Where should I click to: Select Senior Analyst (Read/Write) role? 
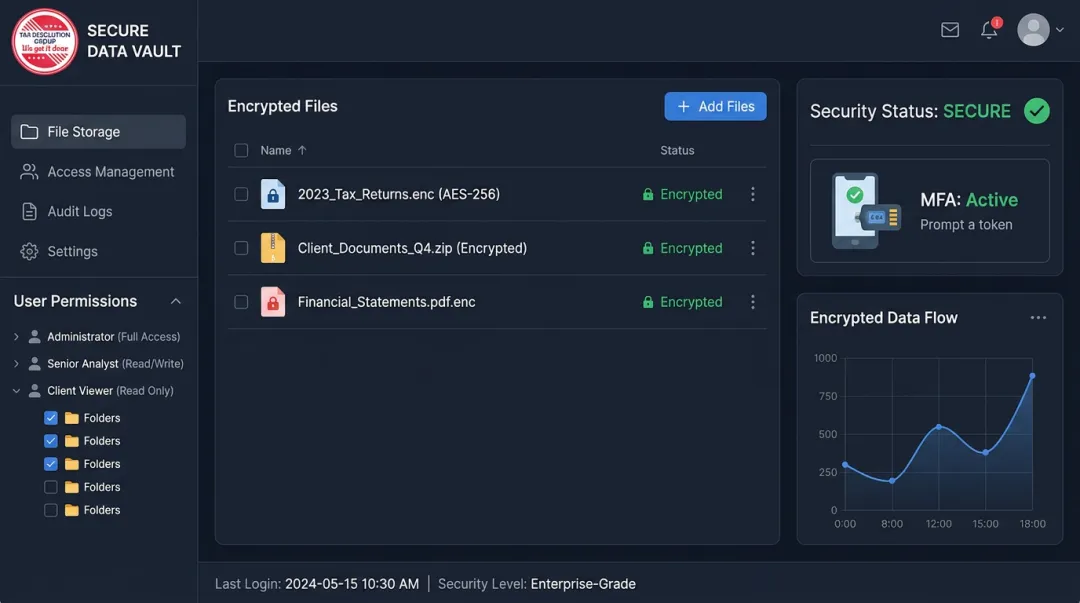tap(115, 363)
